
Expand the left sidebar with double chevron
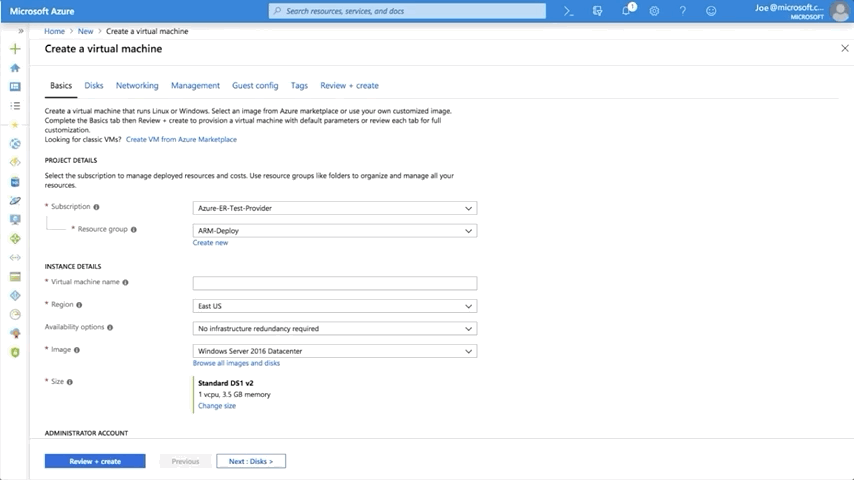coord(21,31)
